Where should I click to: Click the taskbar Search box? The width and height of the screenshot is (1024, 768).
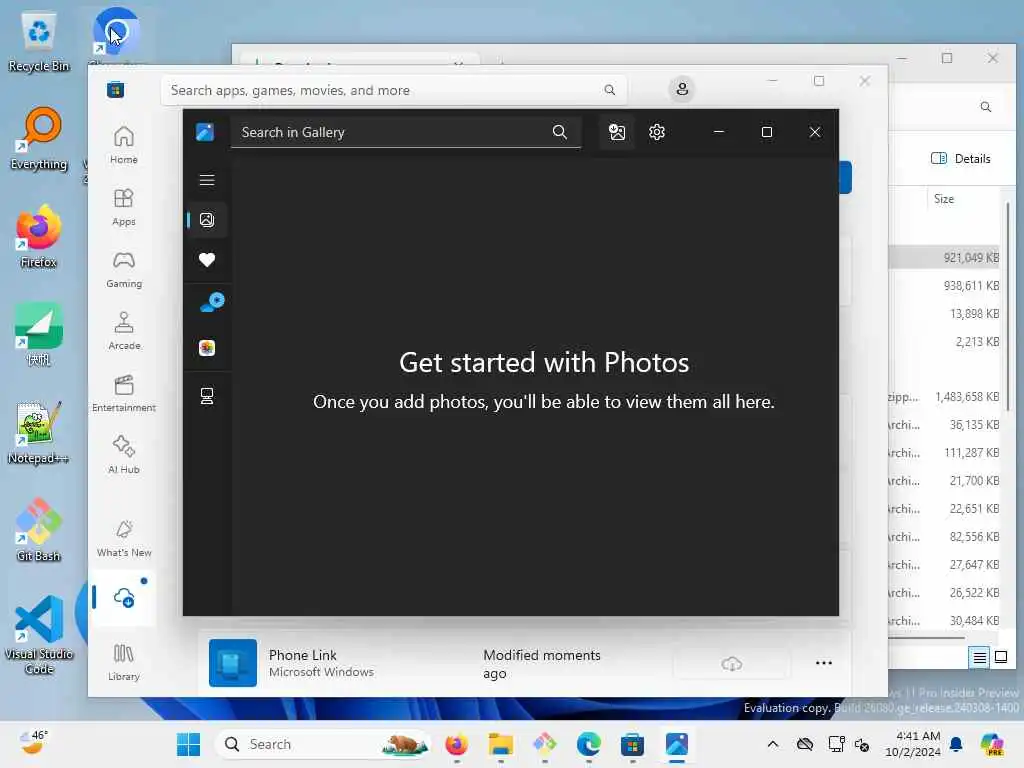323,744
